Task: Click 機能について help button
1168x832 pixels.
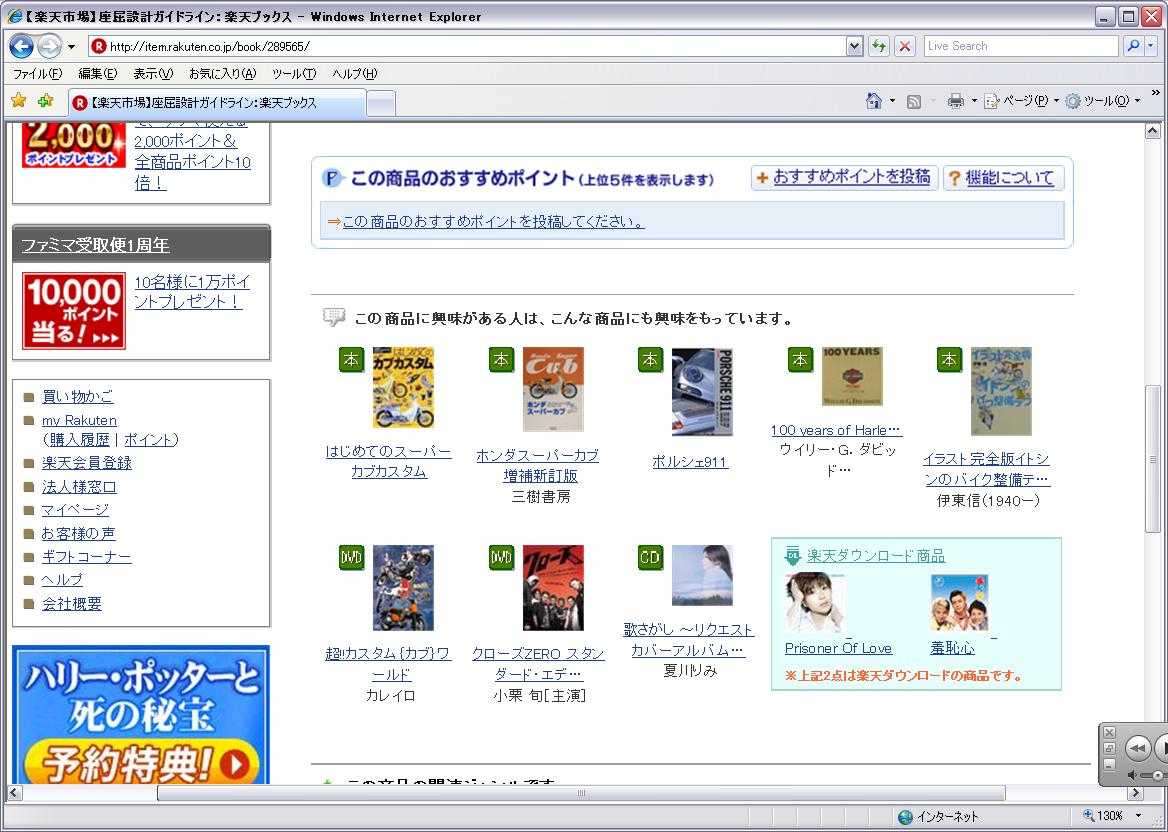Action: pos(1003,178)
